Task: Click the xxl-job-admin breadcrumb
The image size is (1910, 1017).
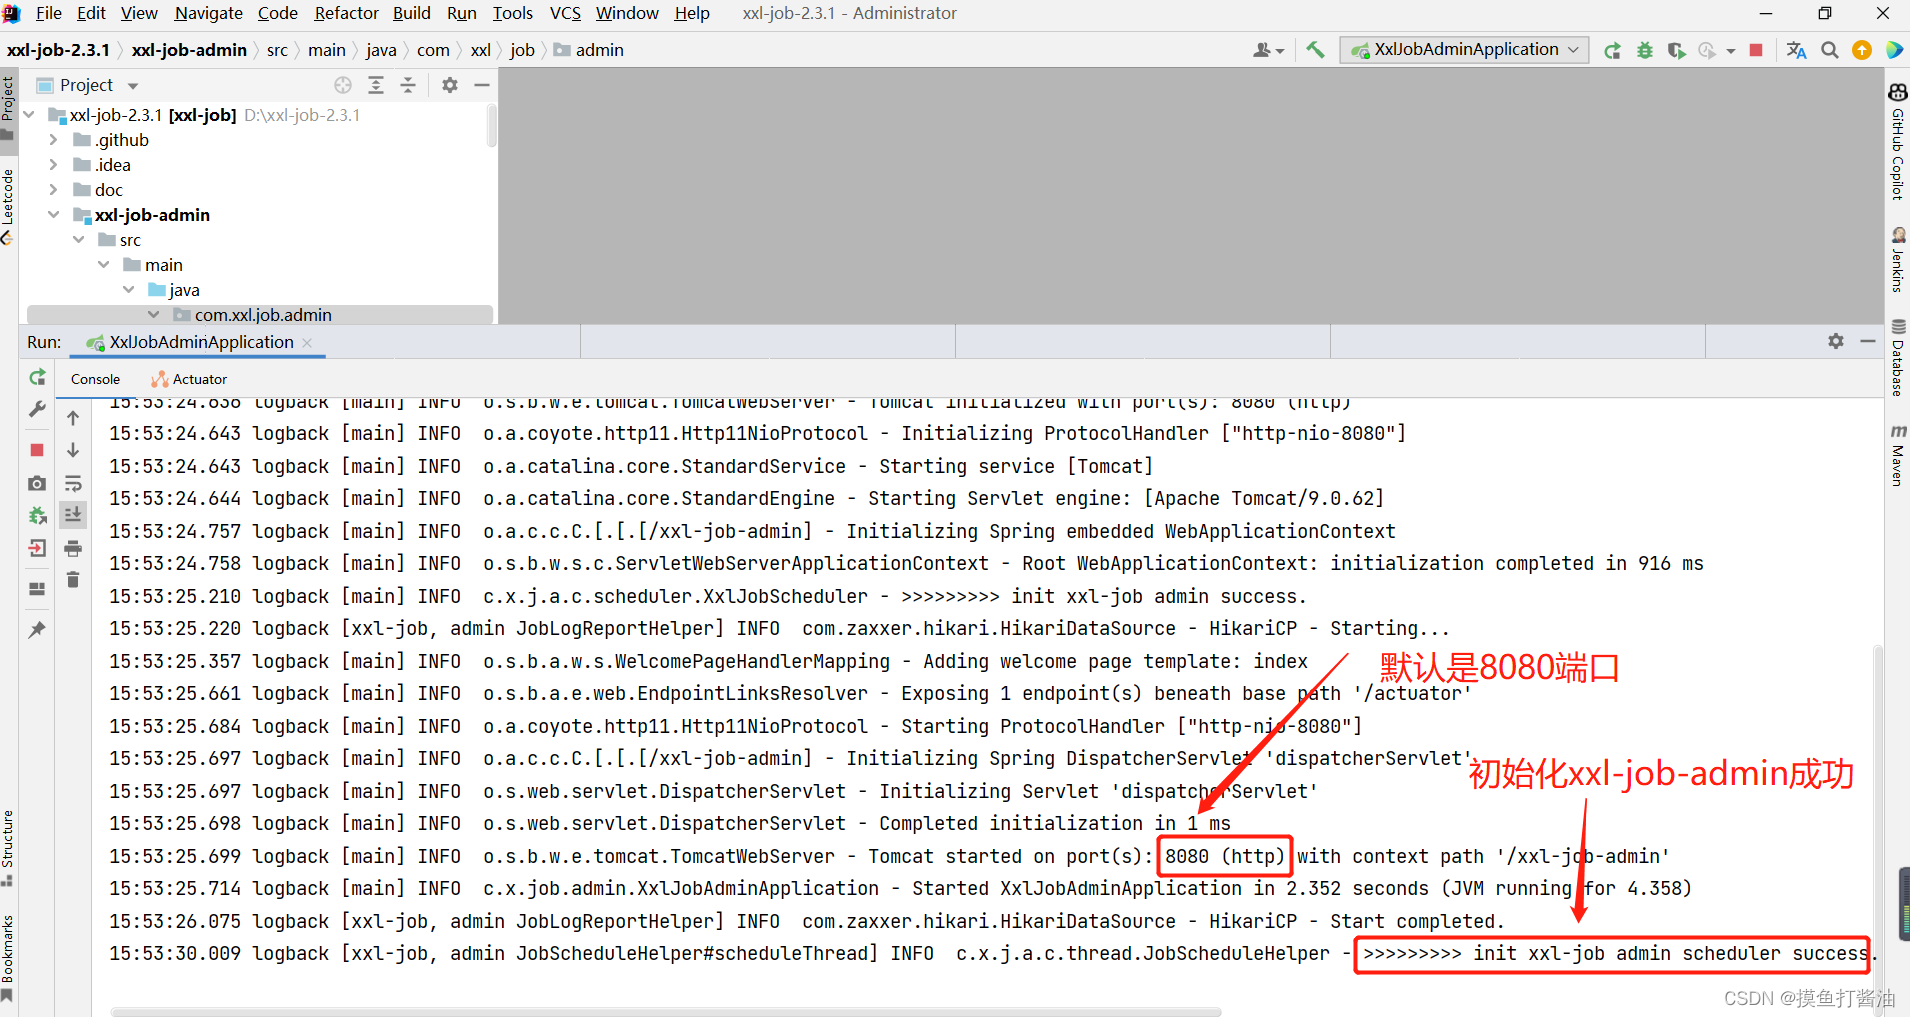Action: pos(189,50)
